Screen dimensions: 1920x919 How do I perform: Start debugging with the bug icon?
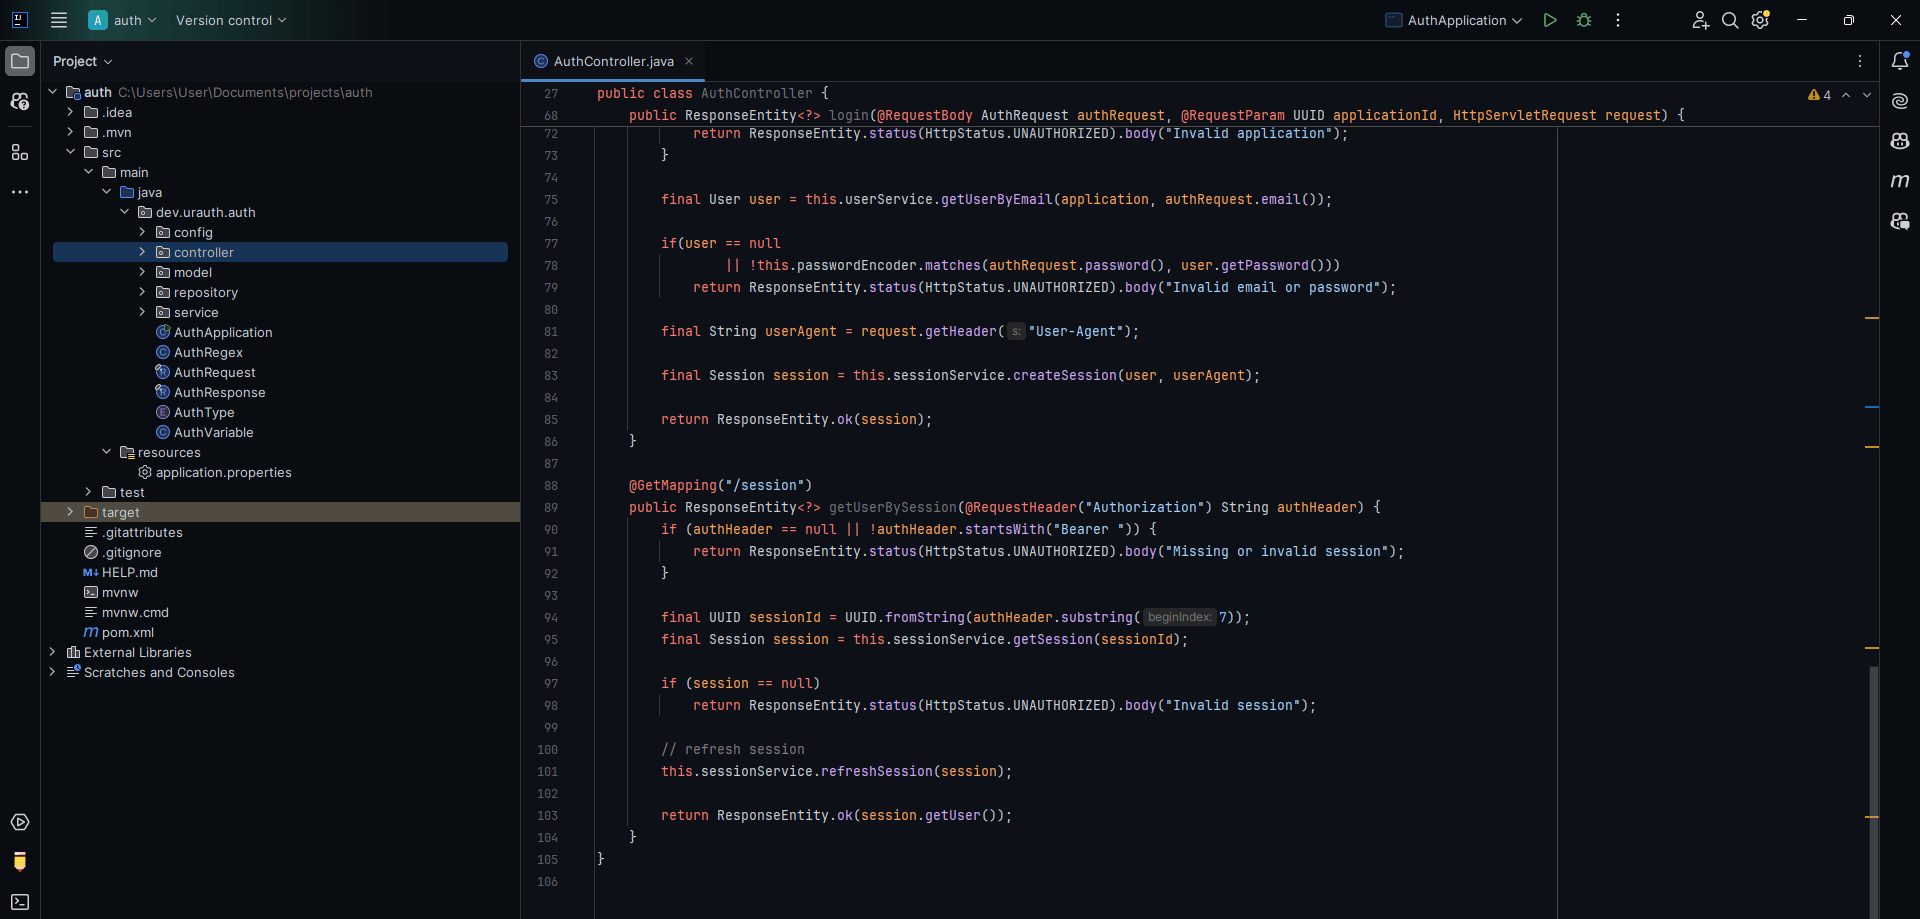pyautogui.click(x=1584, y=20)
